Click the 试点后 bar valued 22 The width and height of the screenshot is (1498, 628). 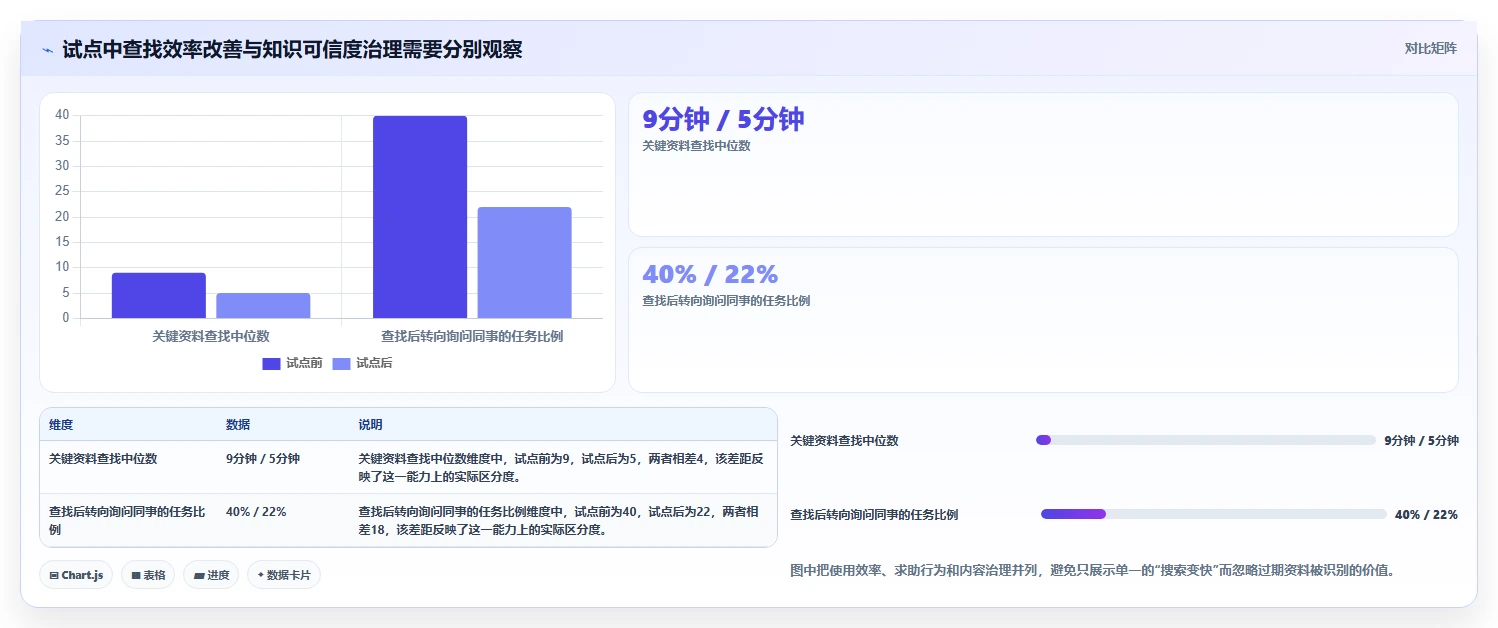pos(524,263)
